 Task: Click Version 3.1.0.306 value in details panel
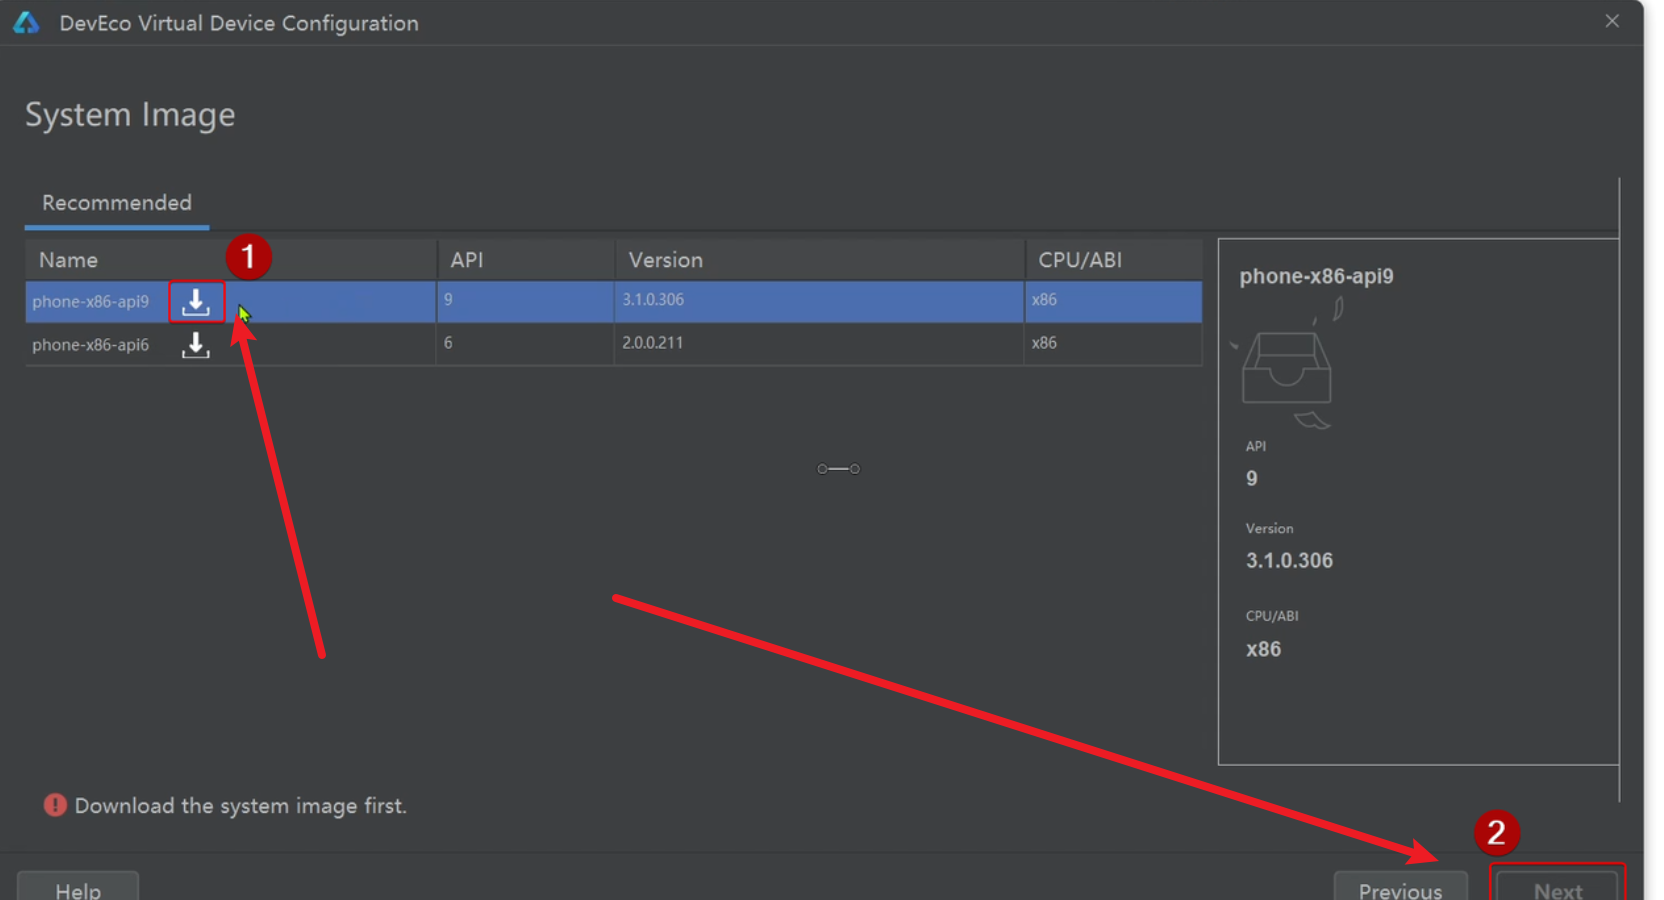[1289, 560]
